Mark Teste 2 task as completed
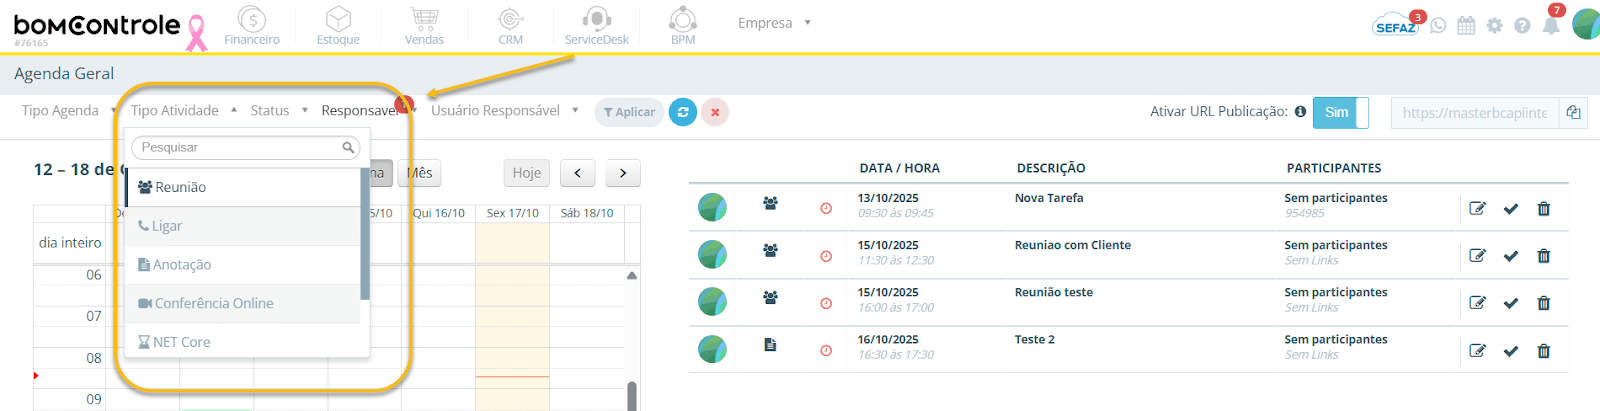1600x411 pixels. (1511, 351)
